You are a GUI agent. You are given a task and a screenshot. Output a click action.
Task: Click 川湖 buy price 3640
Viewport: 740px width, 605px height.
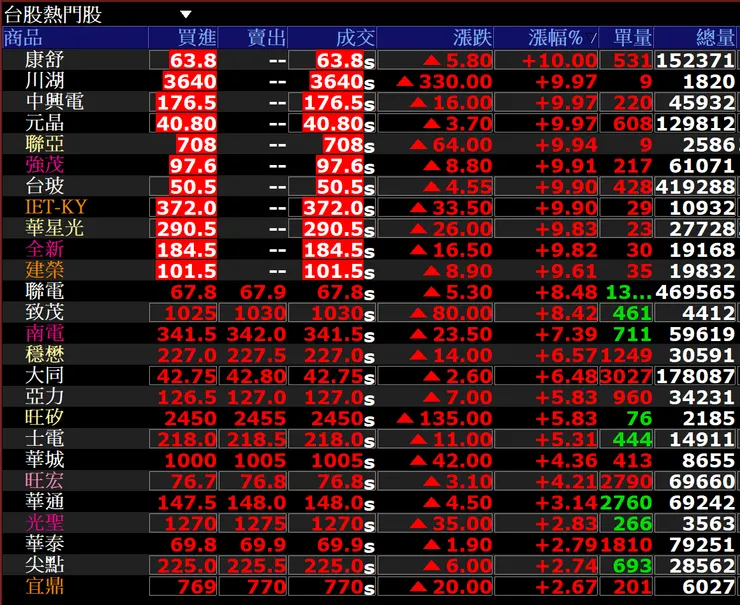pos(190,82)
